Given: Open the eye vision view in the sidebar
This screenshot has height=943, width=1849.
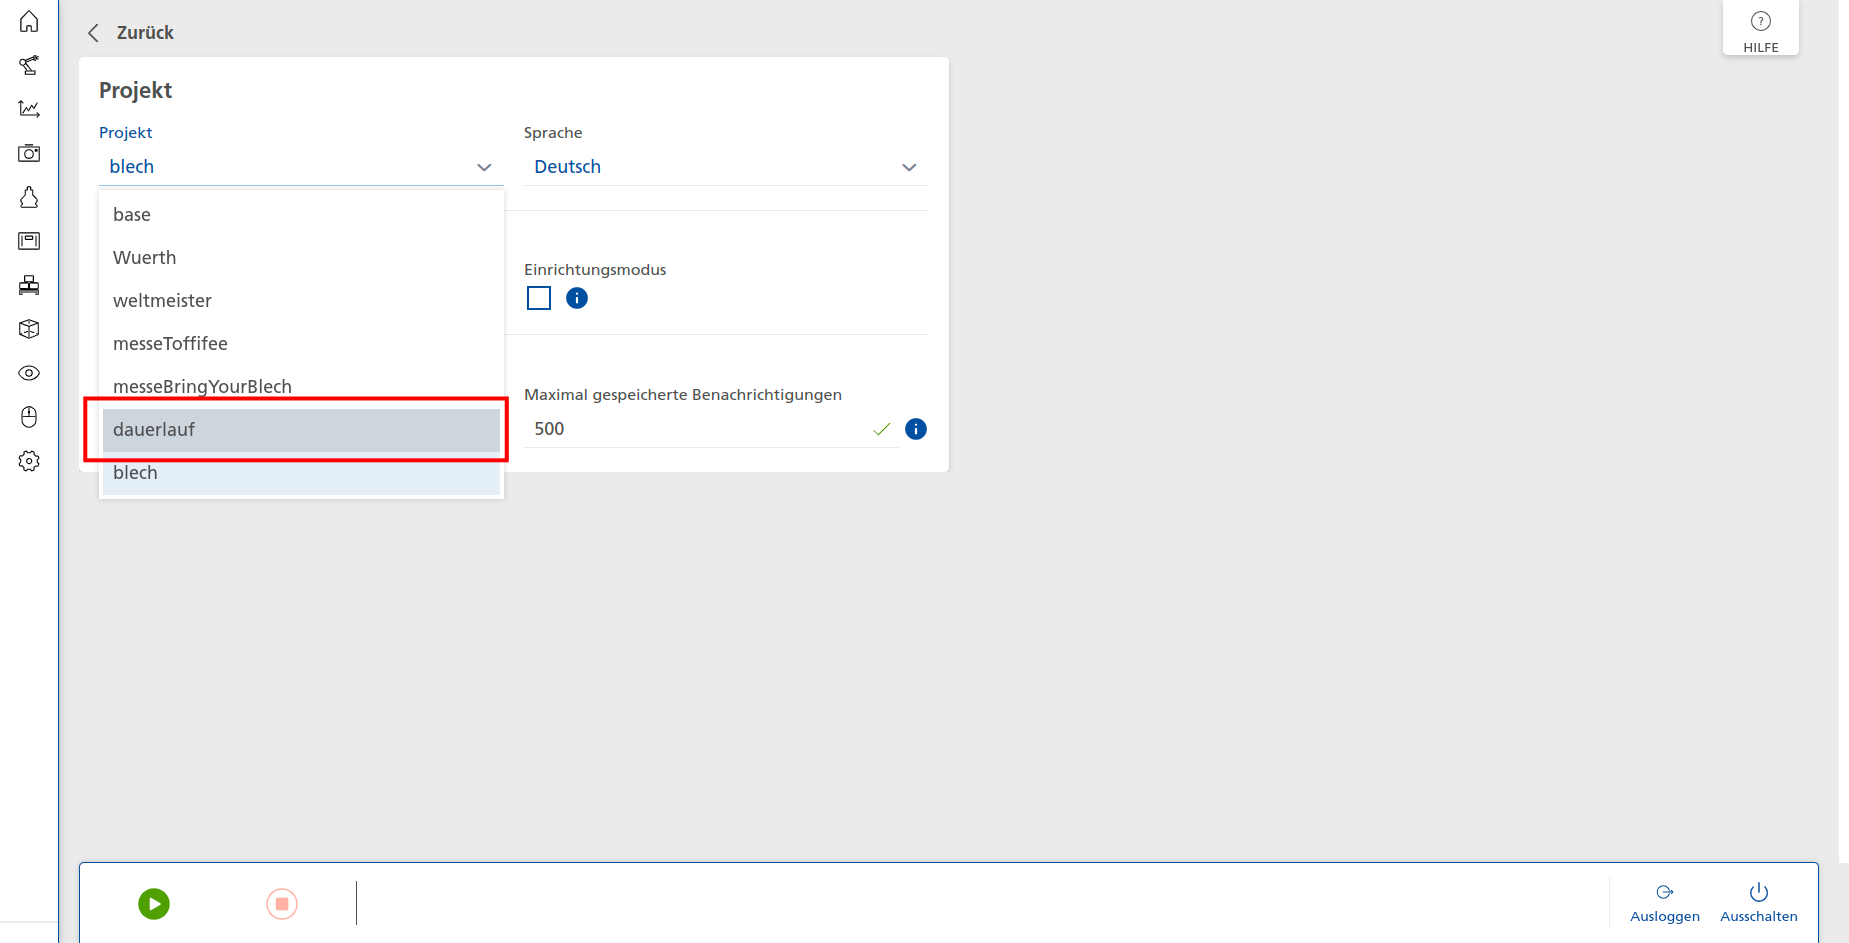Looking at the screenshot, I should [x=29, y=373].
